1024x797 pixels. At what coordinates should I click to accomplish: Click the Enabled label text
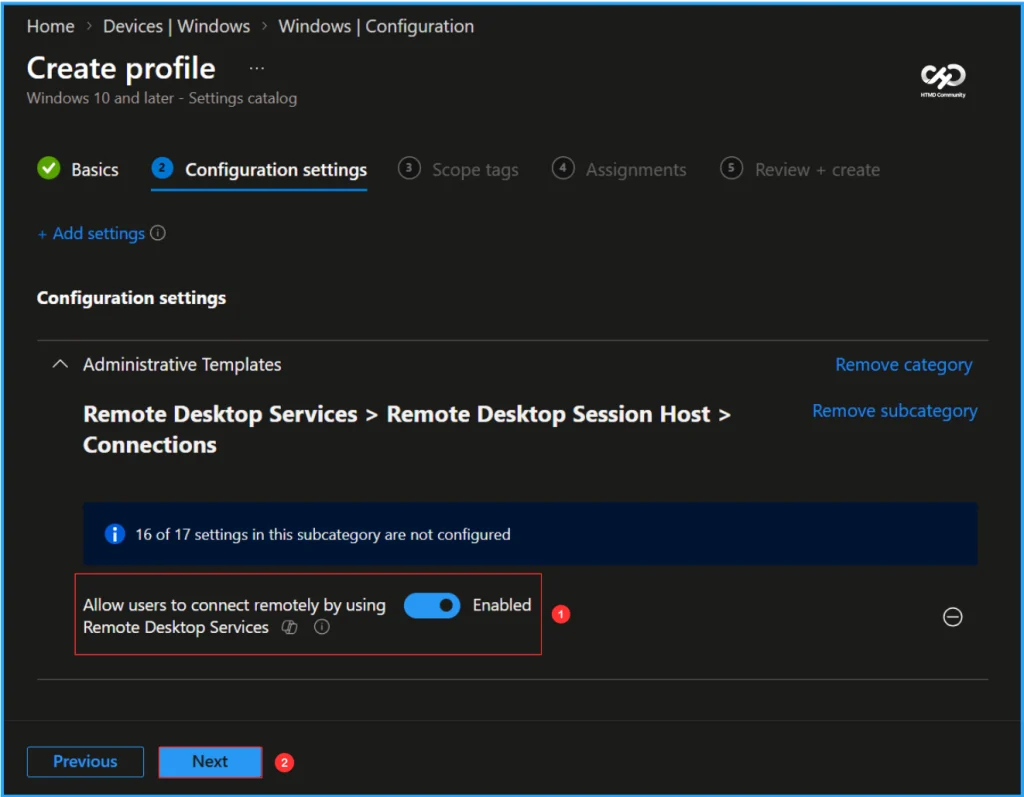click(502, 605)
